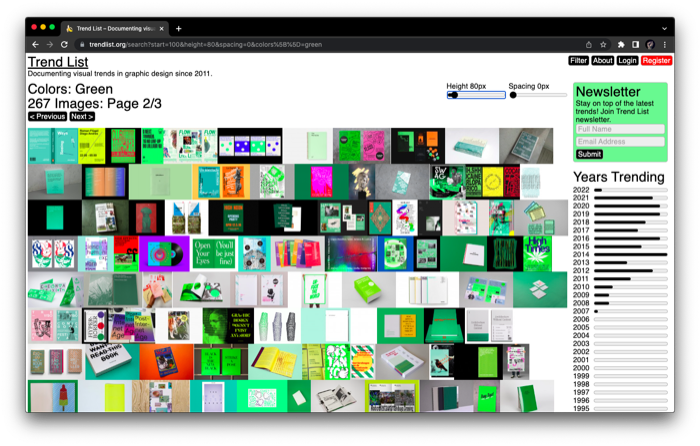Select year 2007 in Years Trending
Image resolution: width=700 pixels, height=446 pixels.
(x=581, y=311)
